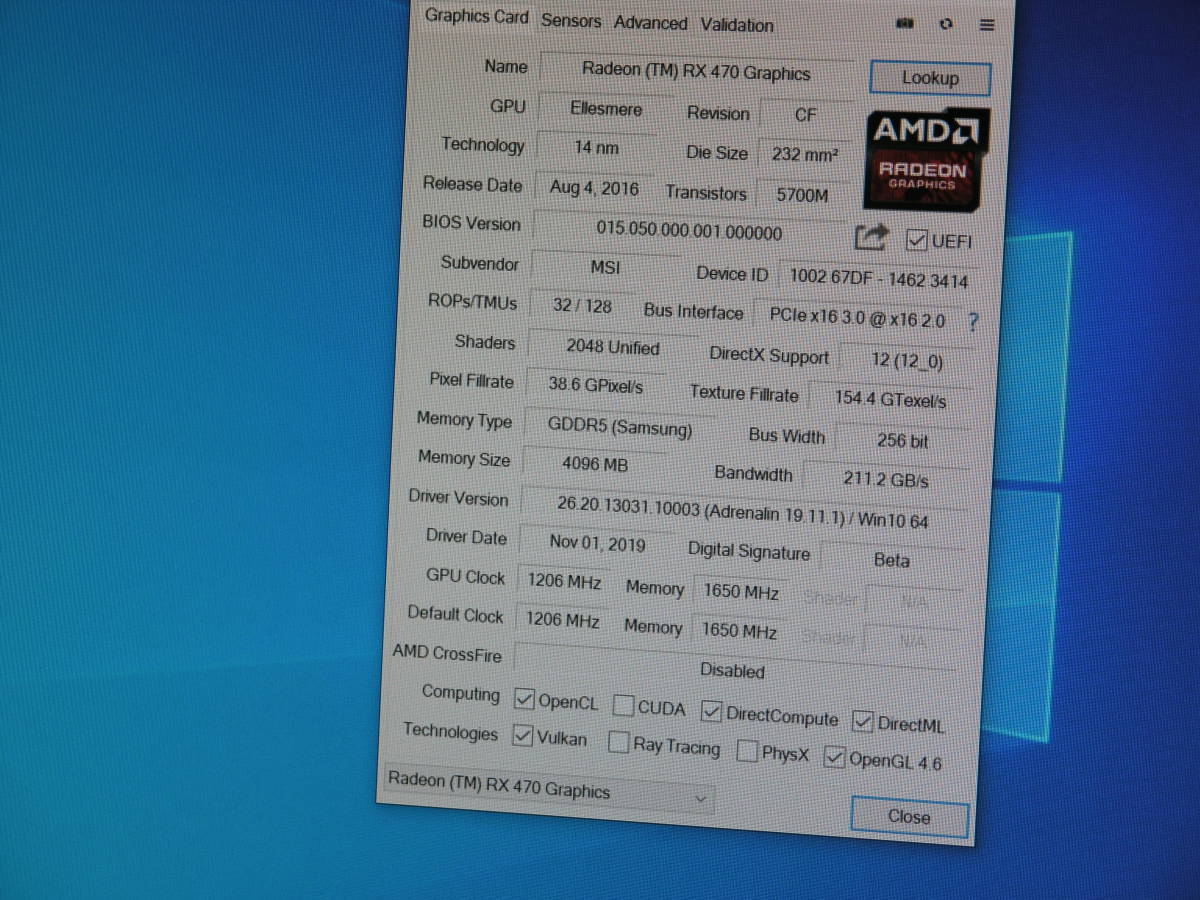The image size is (1200, 900).
Task: Click the AMD Radeon Graphics logo
Action: pyautogui.click(x=926, y=158)
